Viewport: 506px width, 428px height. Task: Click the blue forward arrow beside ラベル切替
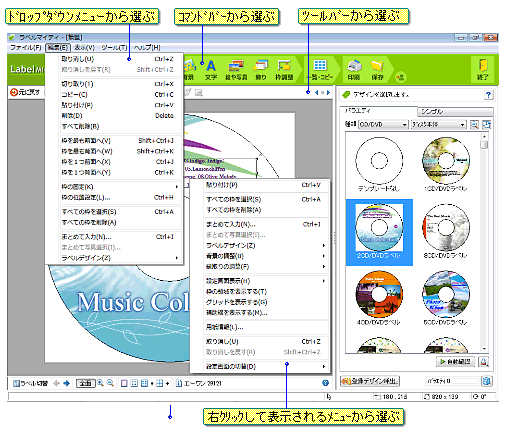tap(66, 383)
